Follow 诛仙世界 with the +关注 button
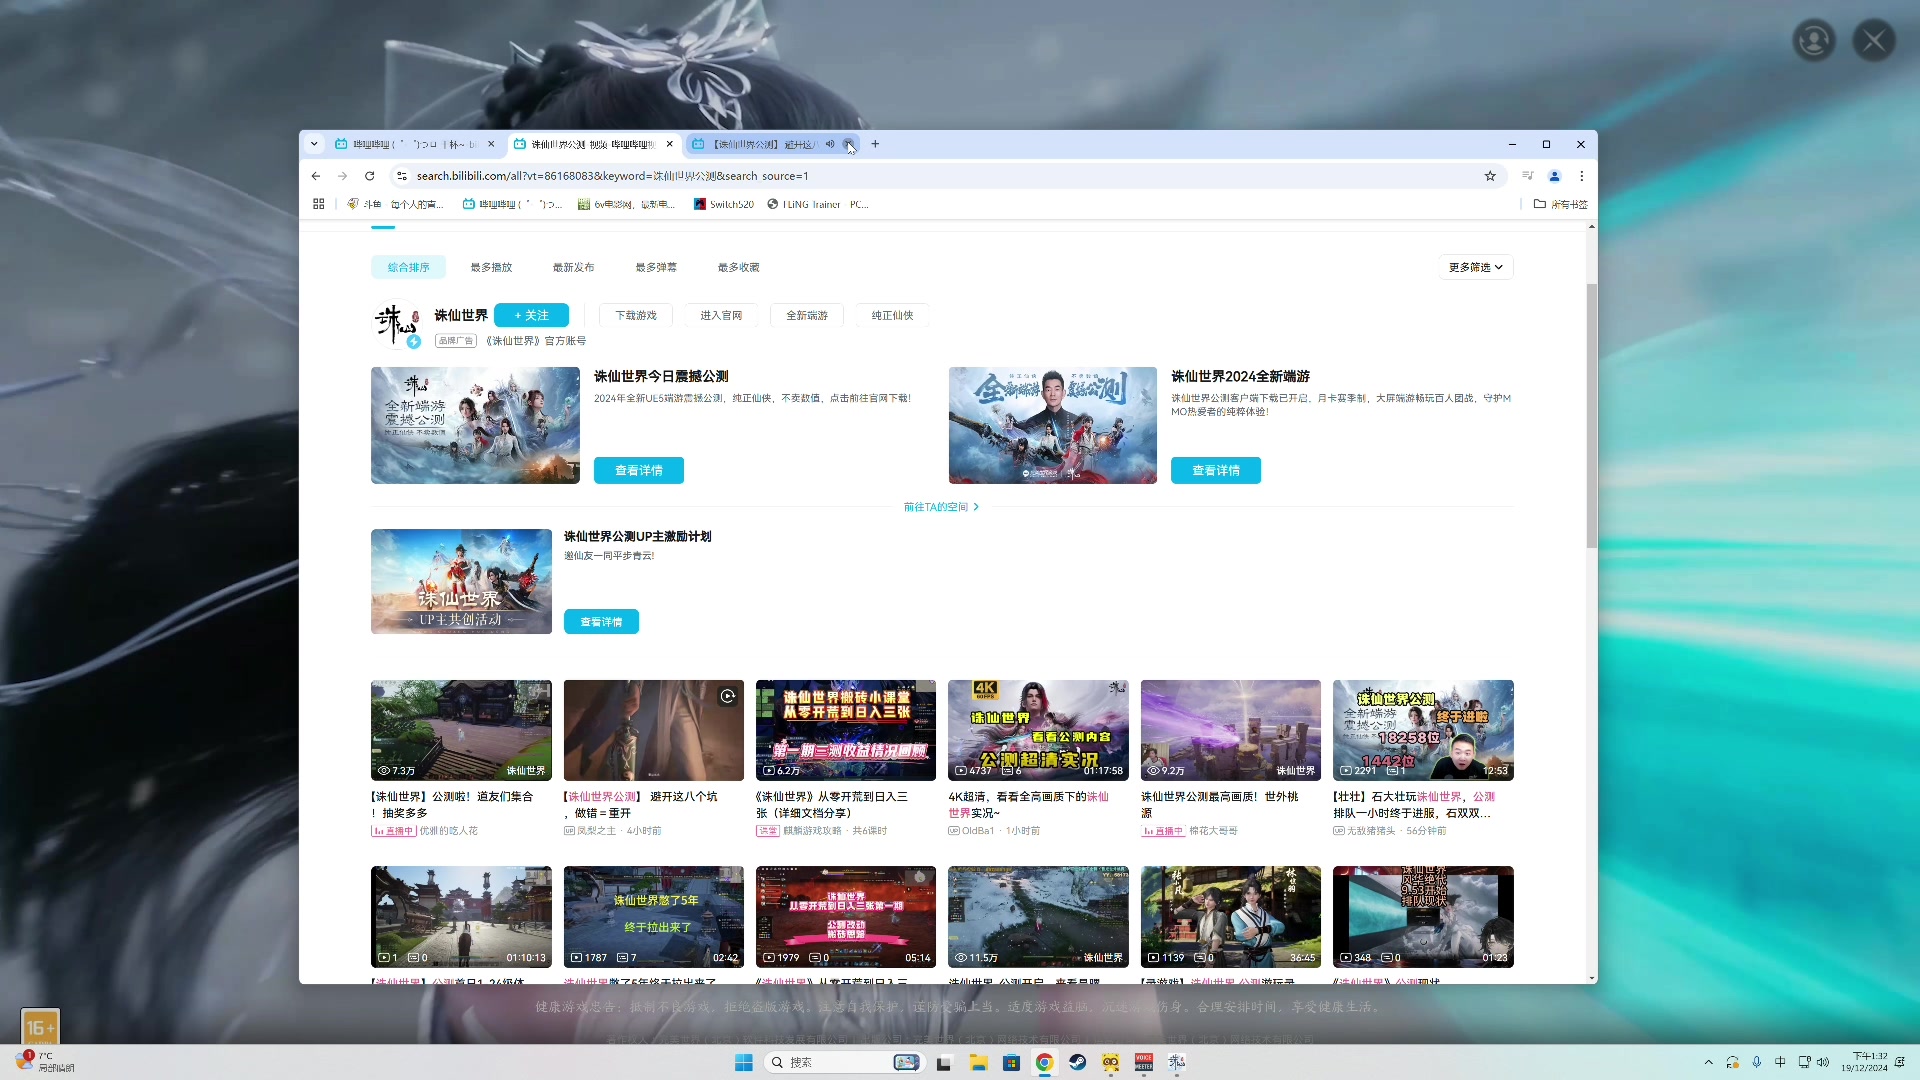 [531, 315]
